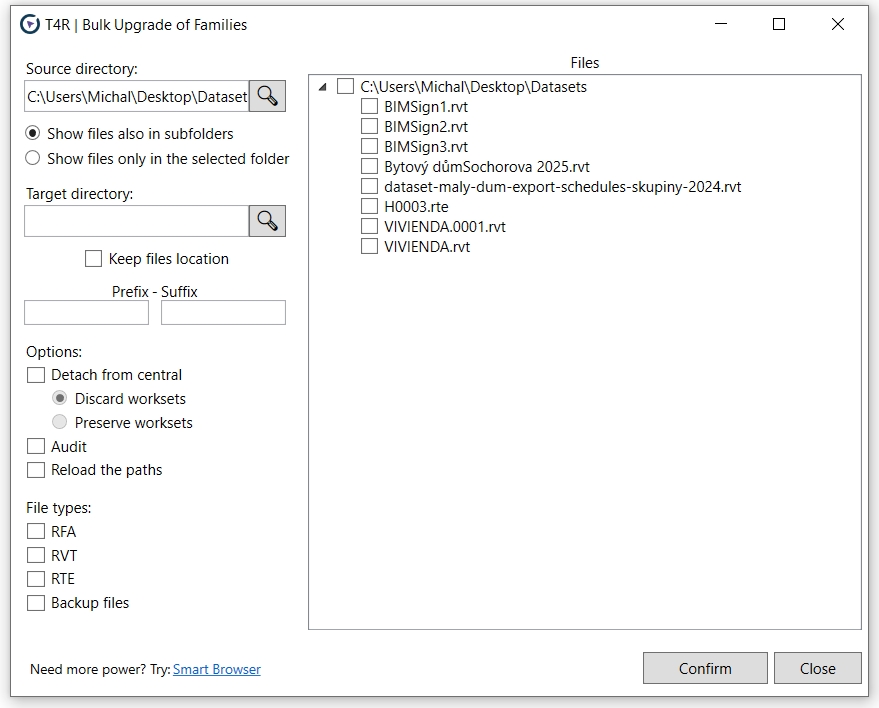The image size is (879, 708).
Task: Click into the Prefix input field
Action: pos(86,313)
